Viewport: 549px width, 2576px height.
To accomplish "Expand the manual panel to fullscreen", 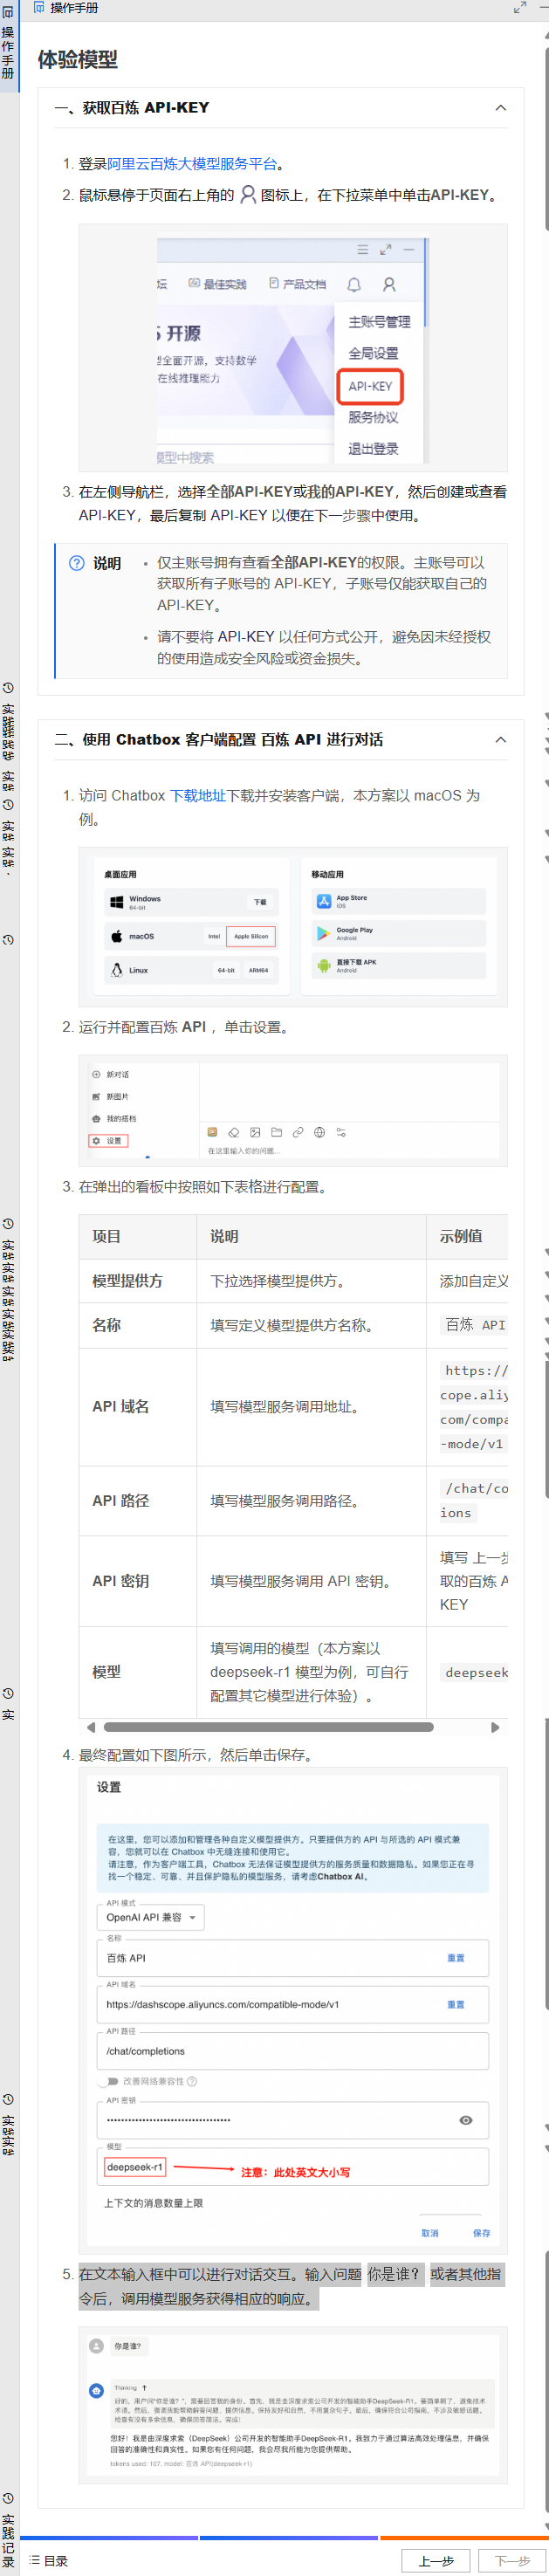I will pyautogui.click(x=520, y=7).
